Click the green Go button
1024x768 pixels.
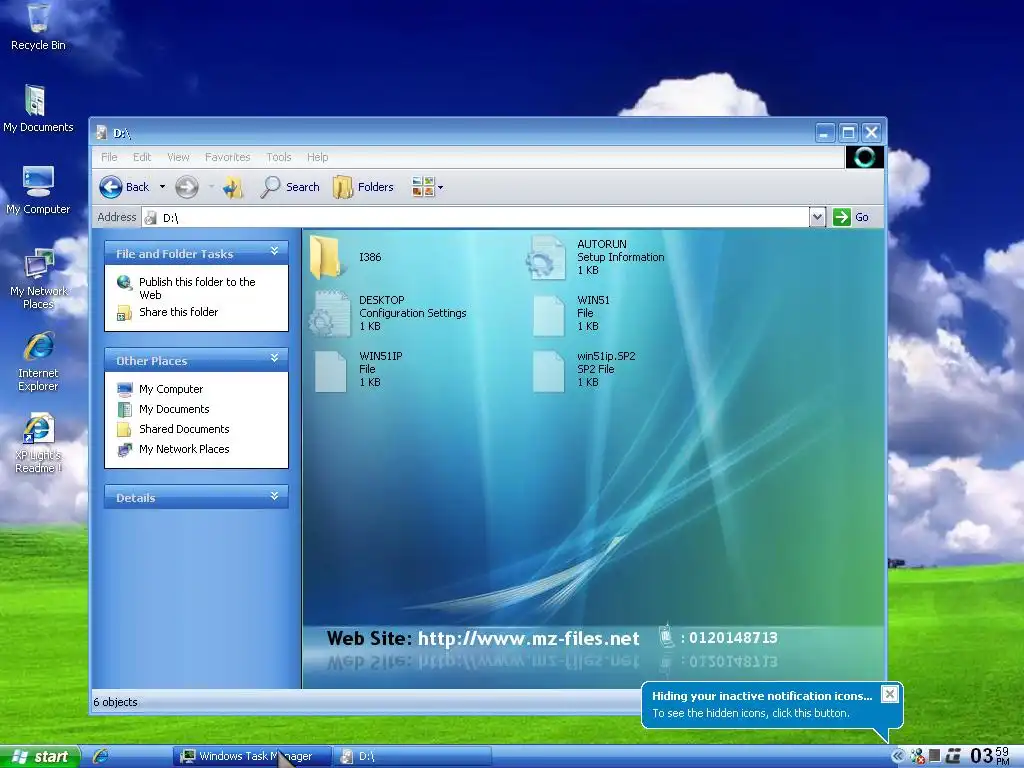pos(851,217)
